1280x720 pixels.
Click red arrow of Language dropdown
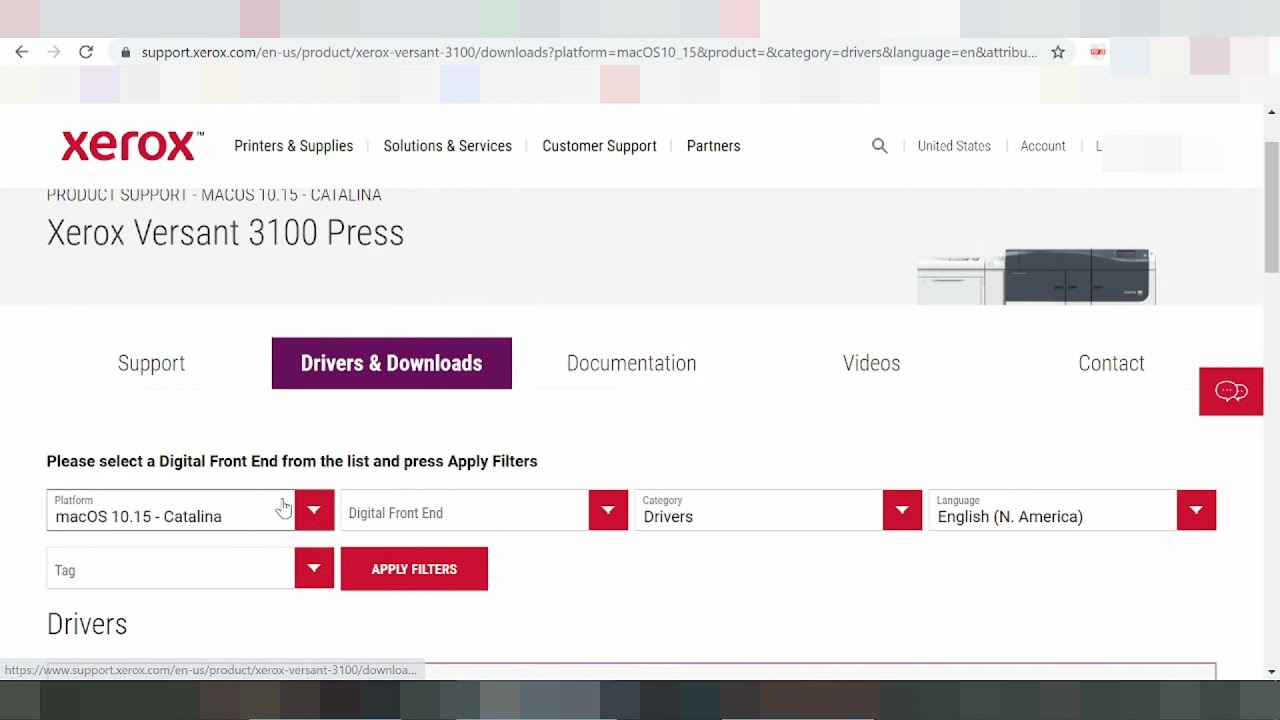[x=1196, y=510]
